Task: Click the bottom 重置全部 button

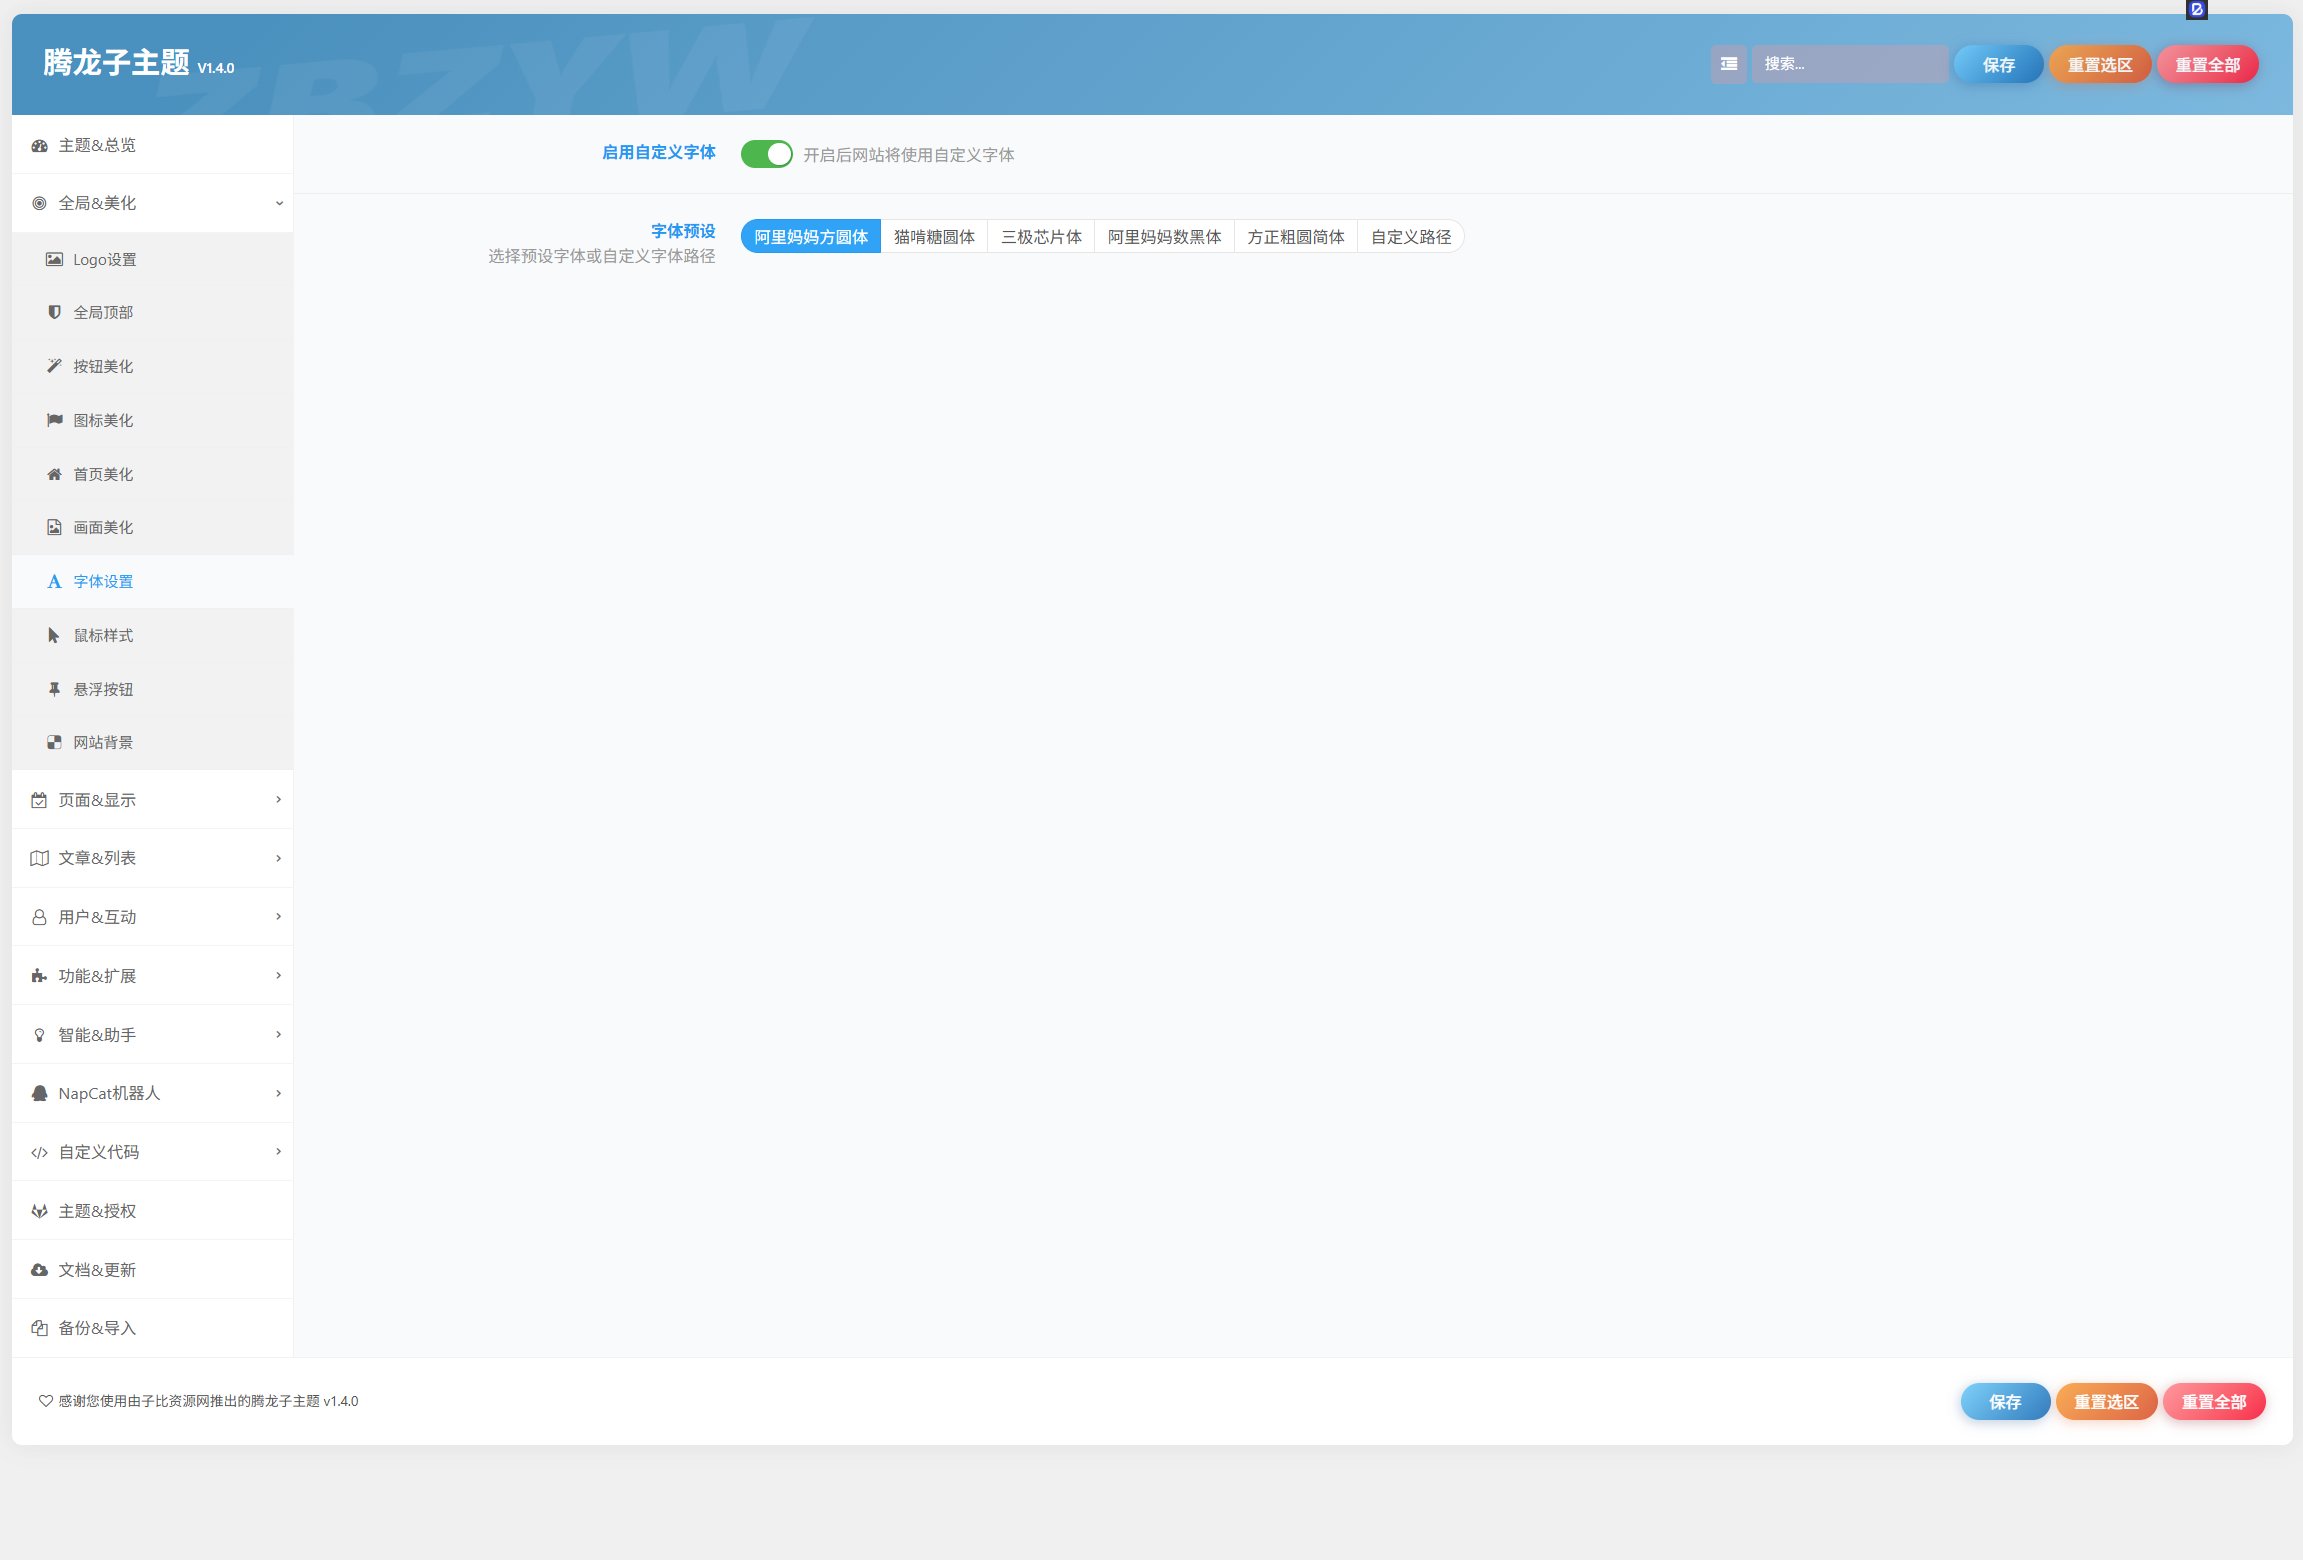Action: click(x=2214, y=1402)
